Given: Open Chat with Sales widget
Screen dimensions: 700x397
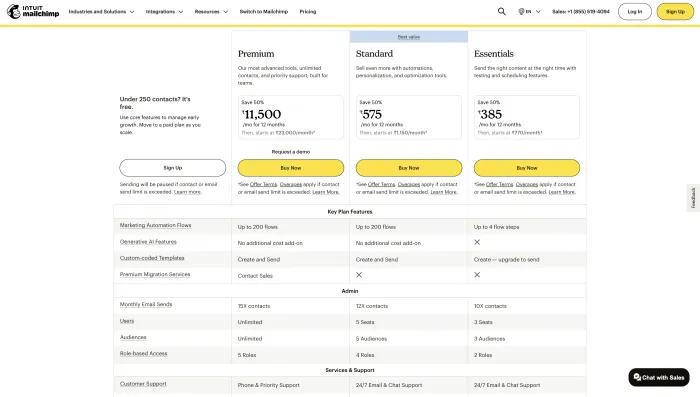Looking at the screenshot, I should tap(659, 377).
